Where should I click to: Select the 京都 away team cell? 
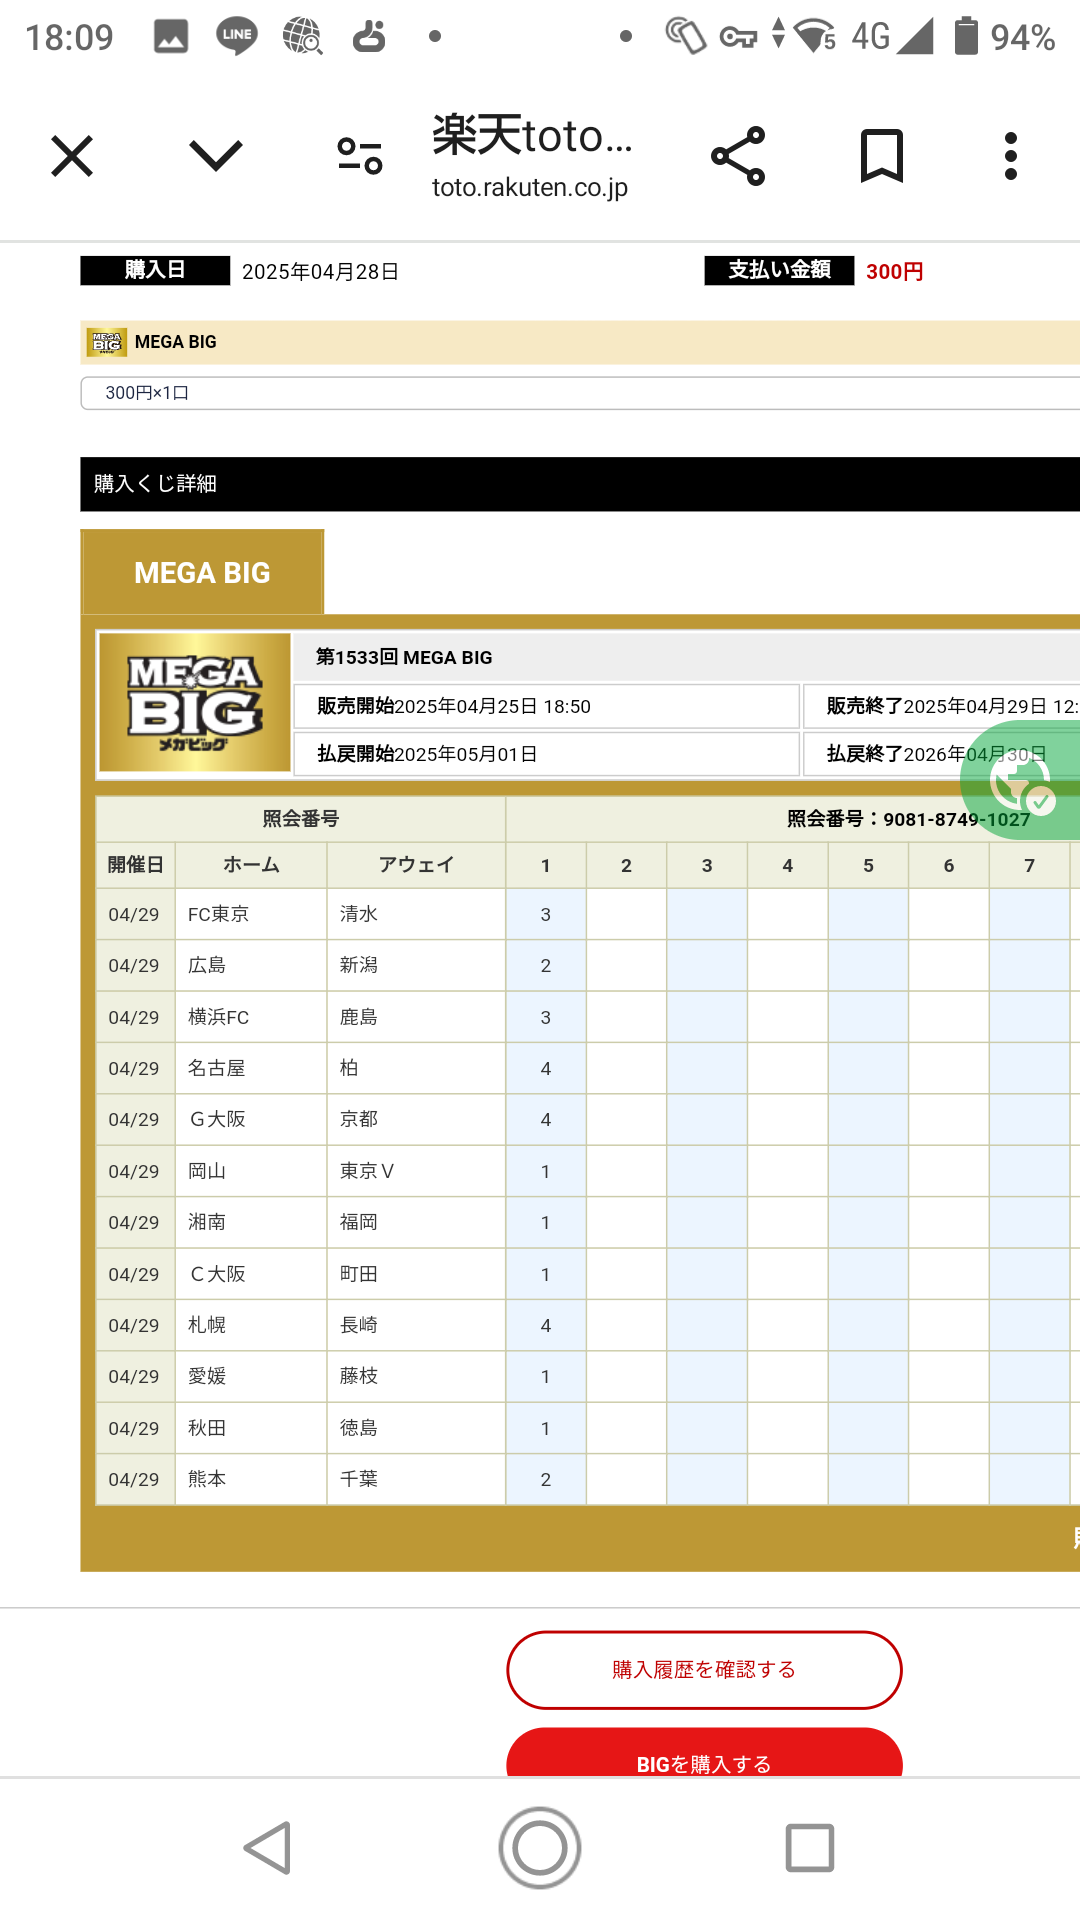[416, 1119]
